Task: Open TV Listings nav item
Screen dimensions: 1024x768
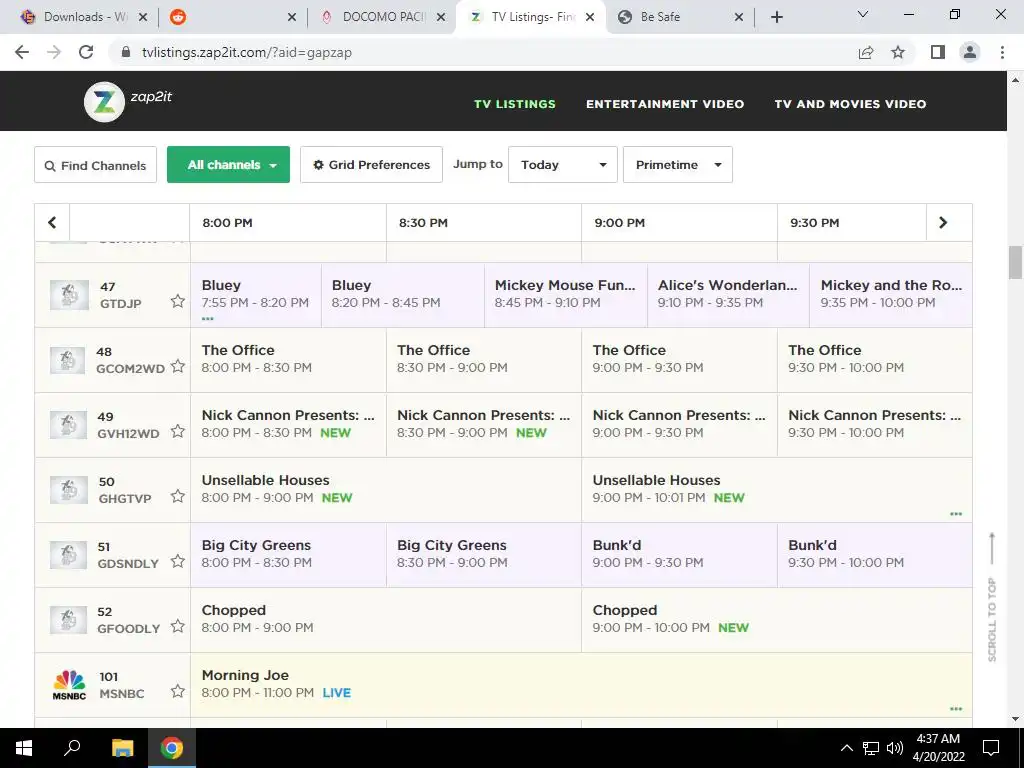Action: click(515, 104)
